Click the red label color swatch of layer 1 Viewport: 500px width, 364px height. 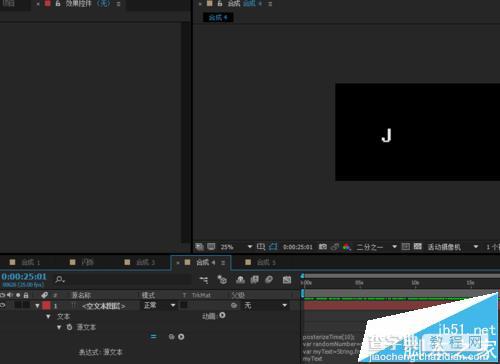(x=46, y=305)
